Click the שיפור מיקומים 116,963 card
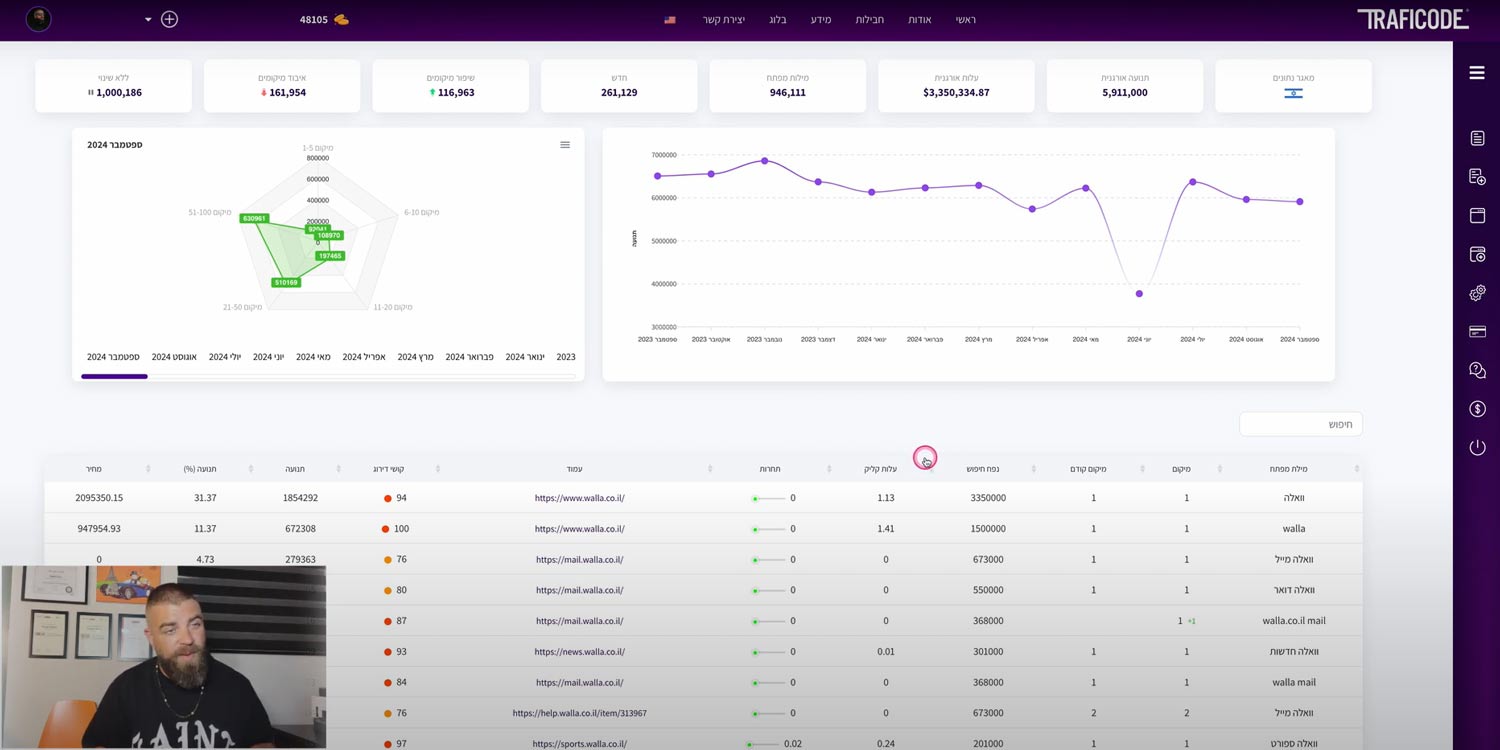The height and width of the screenshot is (750, 1500). coord(451,85)
